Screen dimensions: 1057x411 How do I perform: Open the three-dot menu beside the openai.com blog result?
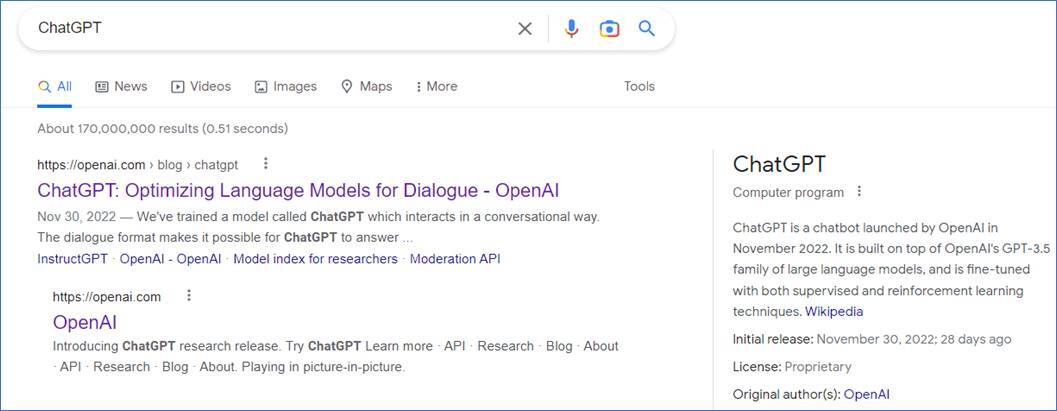pyautogui.click(x=265, y=164)
